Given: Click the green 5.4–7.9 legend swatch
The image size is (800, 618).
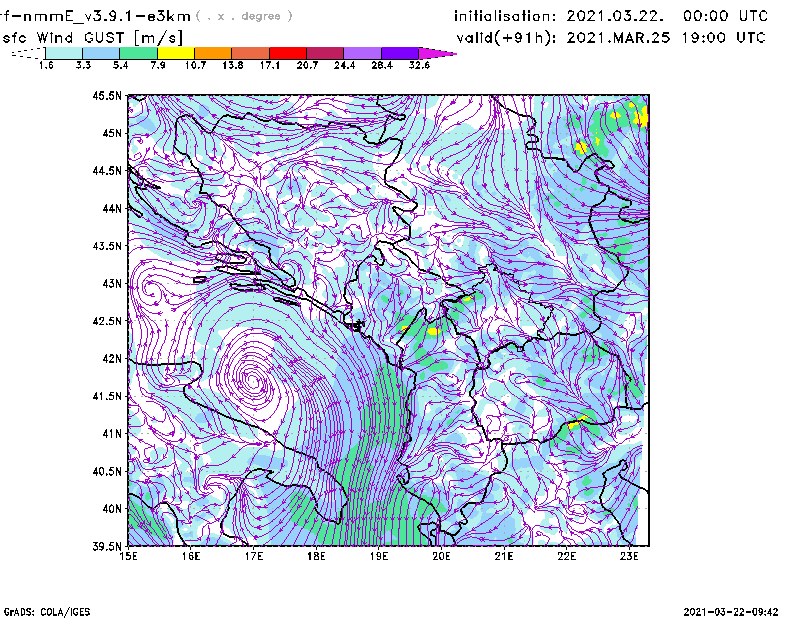Looking at the screenshot, I should 138,53.
